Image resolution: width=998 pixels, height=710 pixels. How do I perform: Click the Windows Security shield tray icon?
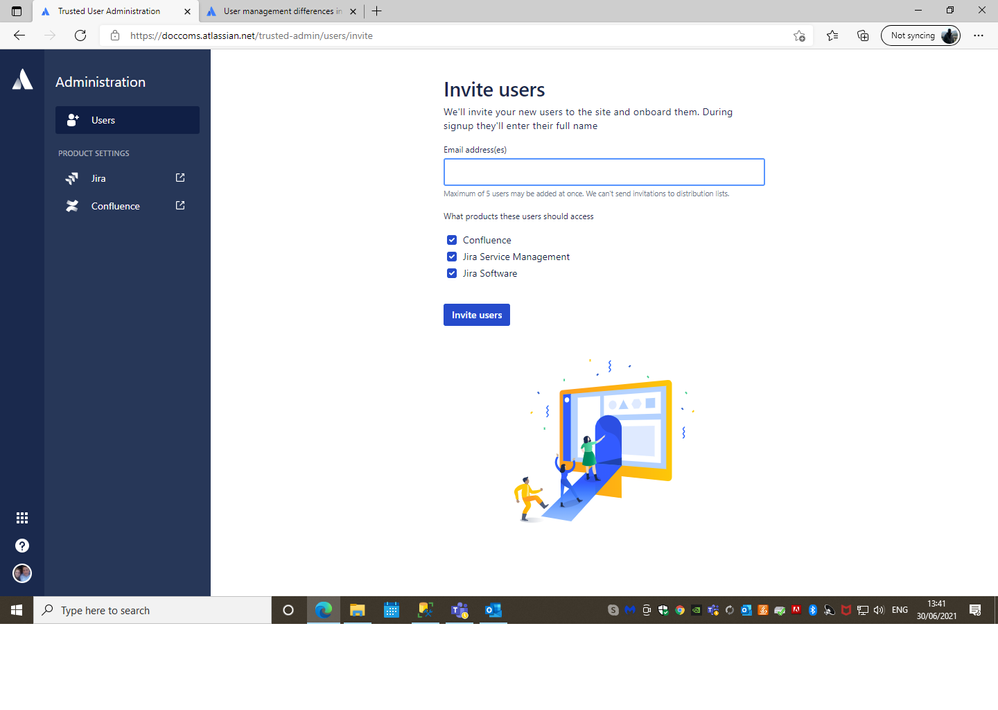pyautogui.click(x=663, y=610)
